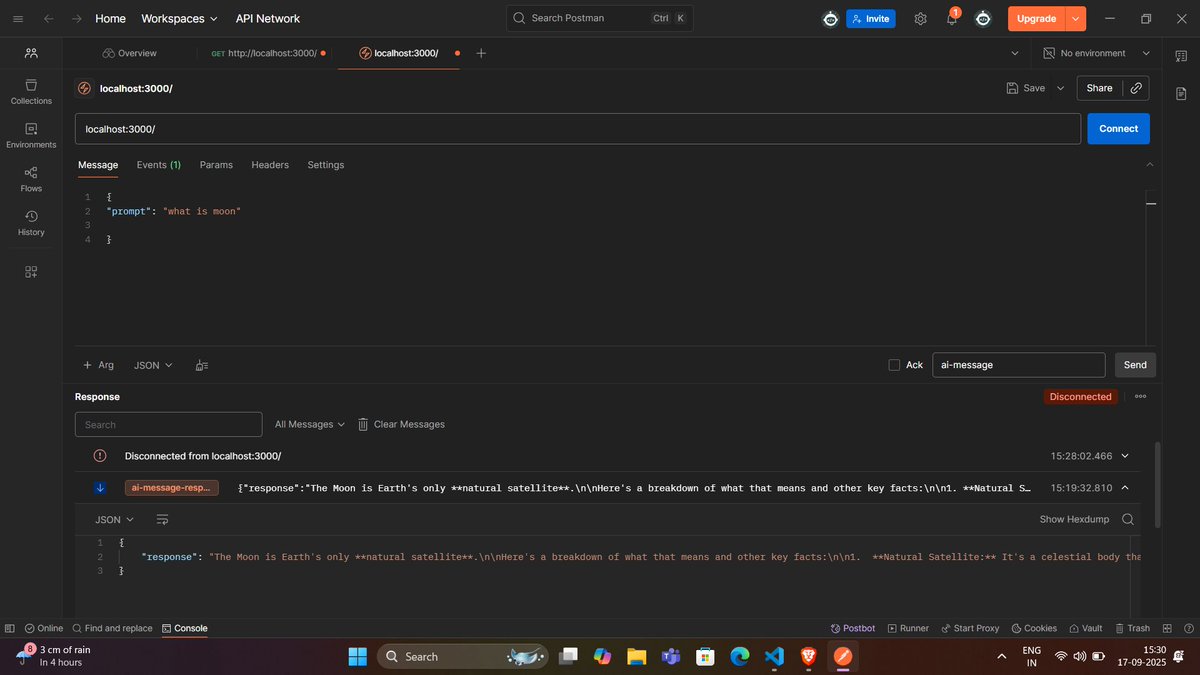Go back with the left arrow
1200x675 pixels.
(x=49, y=18)
